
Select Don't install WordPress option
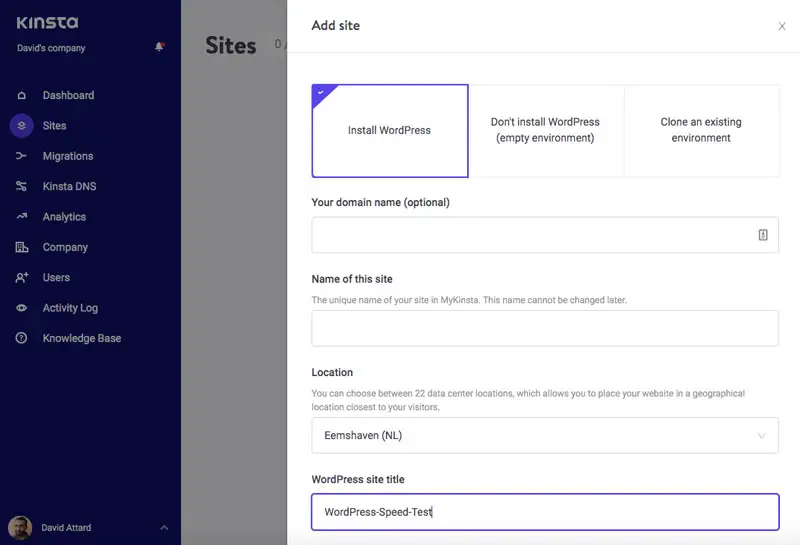[545, 131]
